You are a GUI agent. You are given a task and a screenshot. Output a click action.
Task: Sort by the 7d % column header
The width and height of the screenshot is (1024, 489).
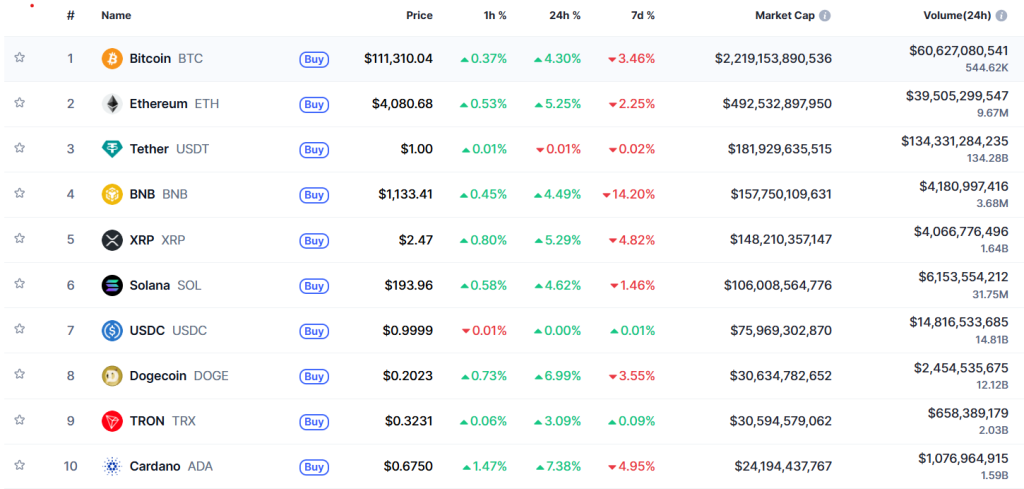click(x=643, y=16)
